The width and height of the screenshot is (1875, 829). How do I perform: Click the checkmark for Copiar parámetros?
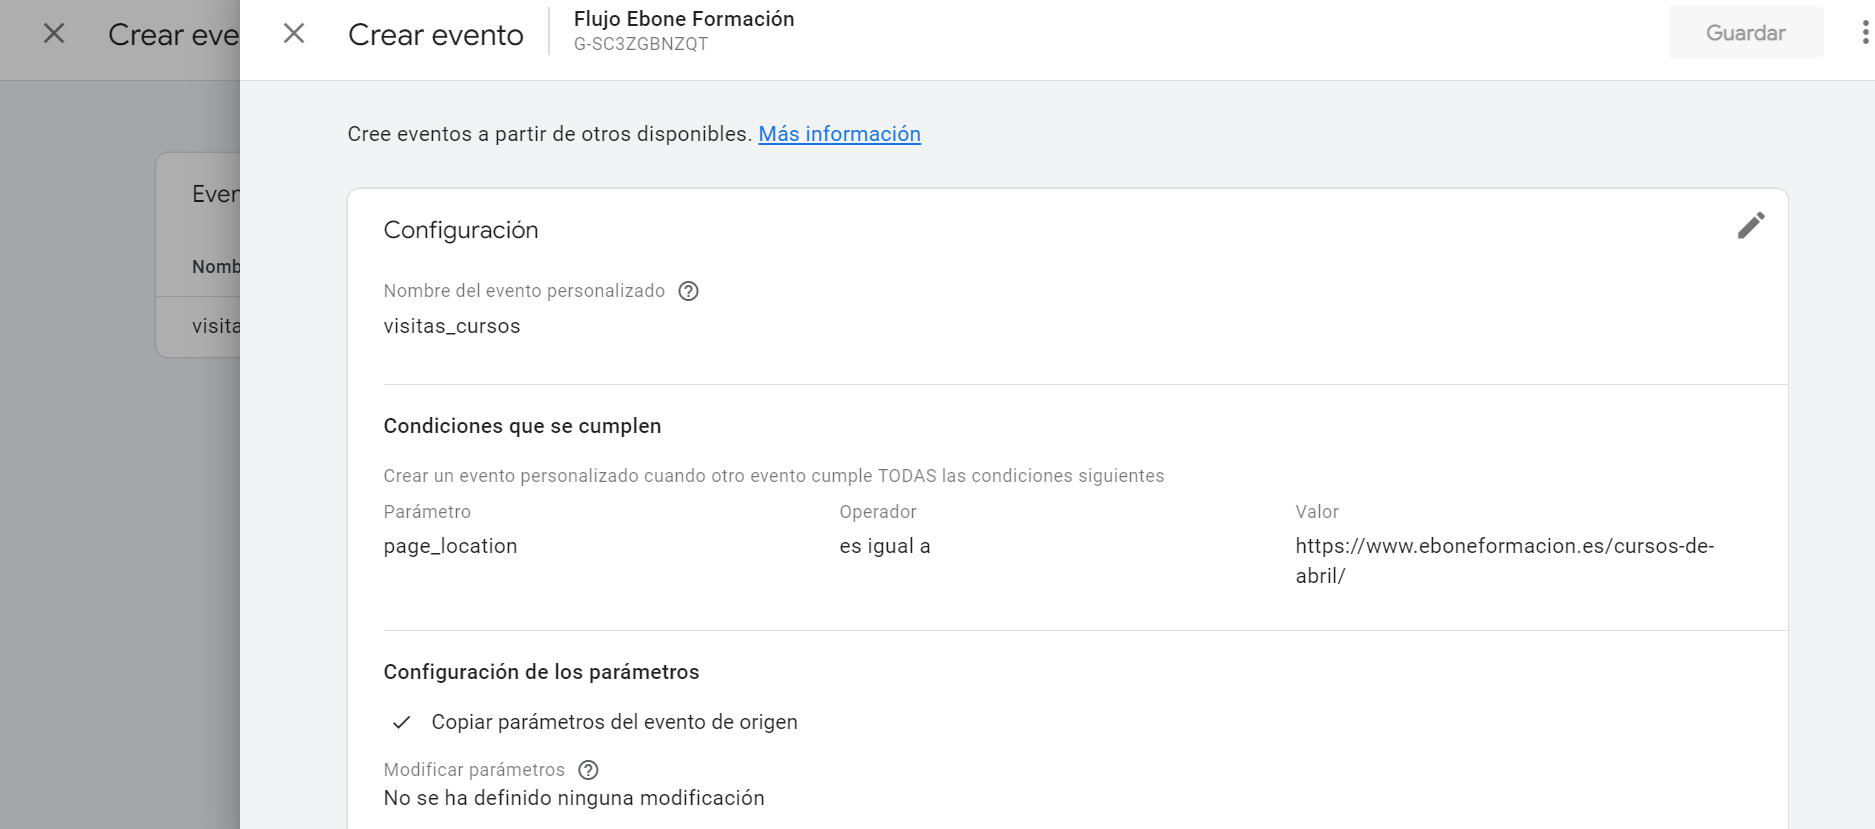point(402,722)
